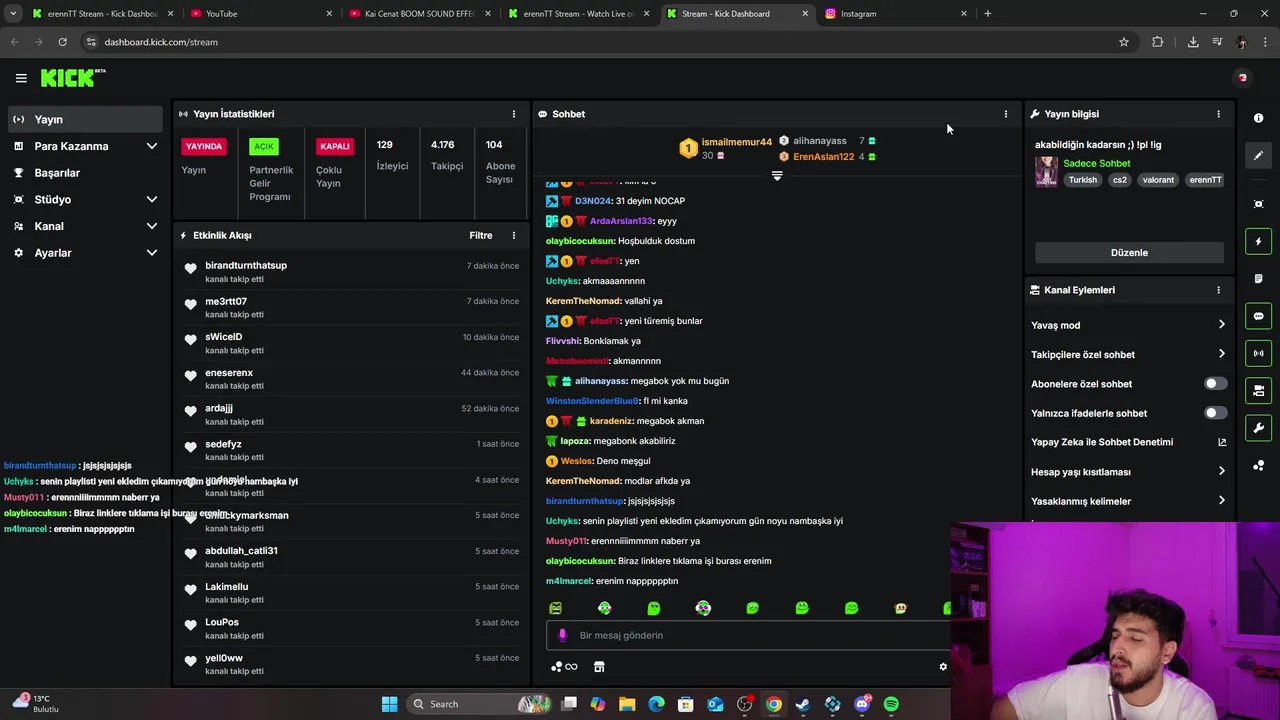Pick the first angry green emote
Image resolution: width=1280 pixels, height=720 pixels.
pyautogui.click(x=555, y=608)
